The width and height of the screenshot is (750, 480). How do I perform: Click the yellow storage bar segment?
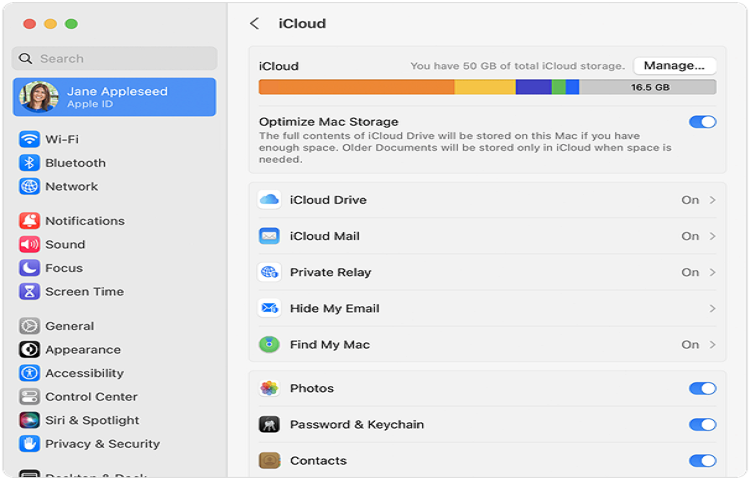point(485,87)
